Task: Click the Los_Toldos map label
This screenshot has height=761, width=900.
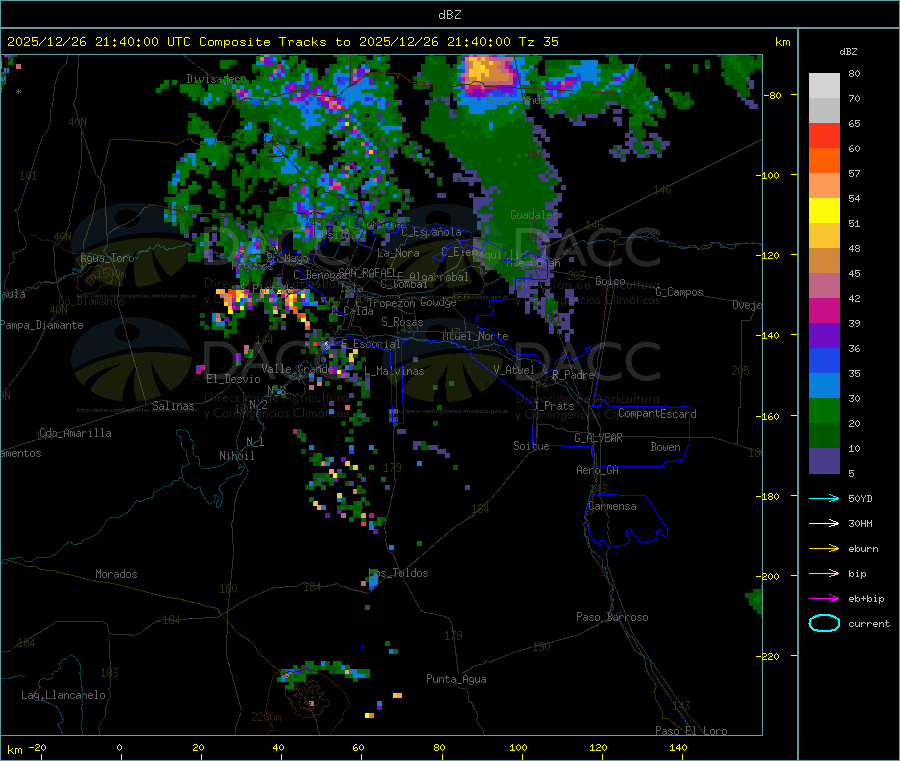Action: [398, 573]
